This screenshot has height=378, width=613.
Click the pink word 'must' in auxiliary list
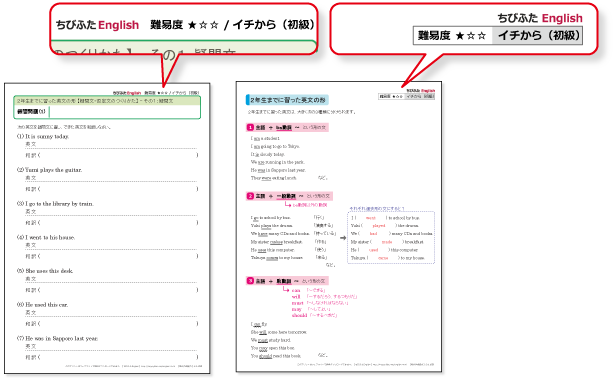[298, 303]
